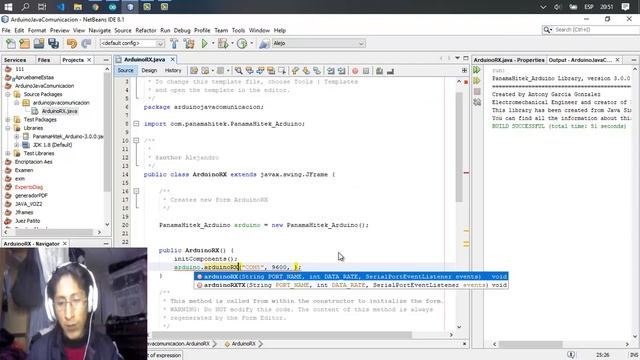Re-run using the Output panel green arrows
The height and width of the screenshot is (360, 640).
tap(477, 70)
